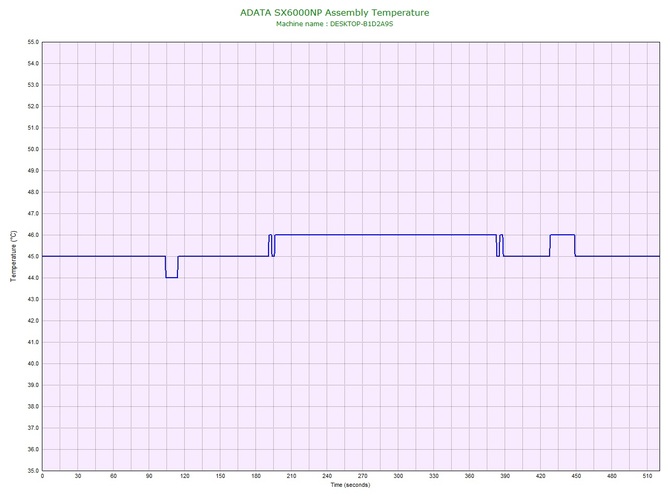Click the 300 tick on time axis
670x502 pixels.
[x=398, y=476]
